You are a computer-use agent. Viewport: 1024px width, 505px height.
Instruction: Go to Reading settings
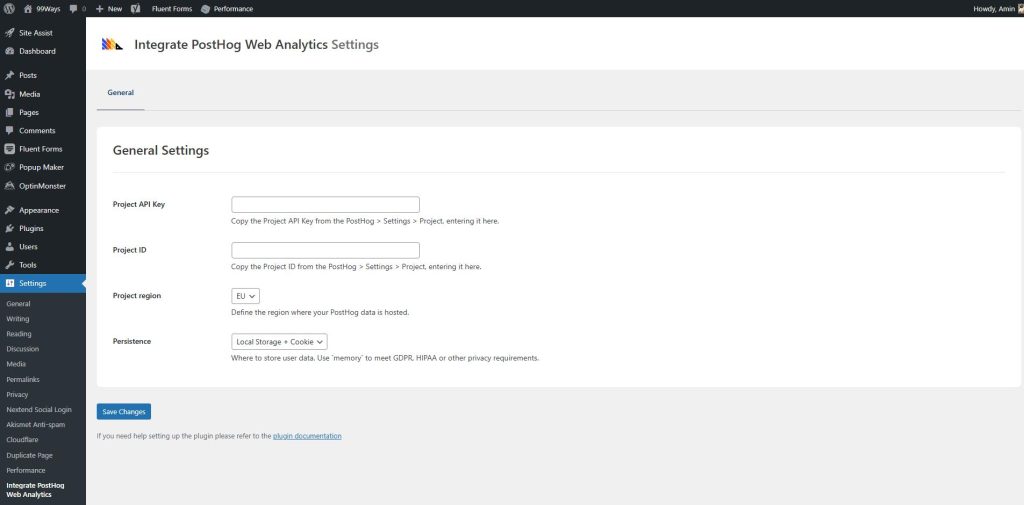(19, 334)
